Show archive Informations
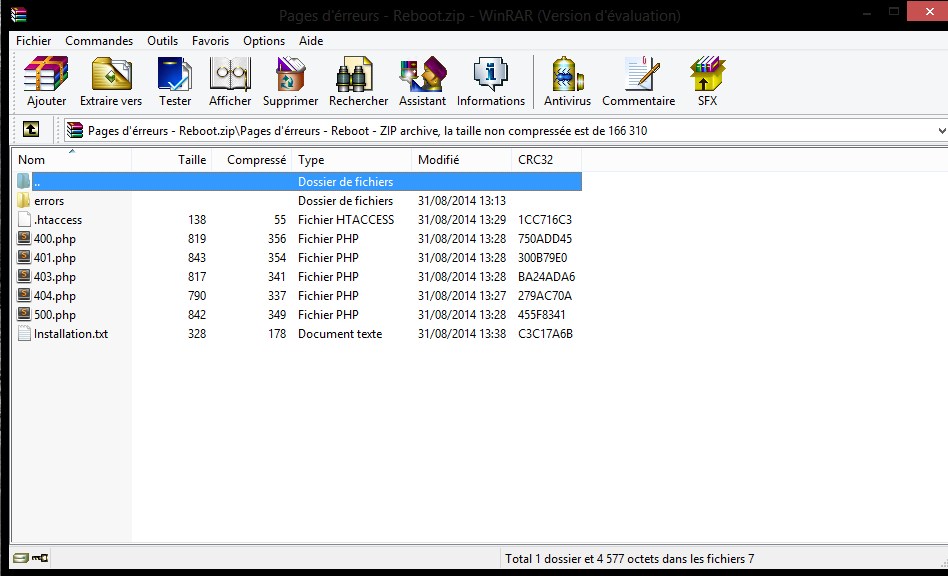 pyautogui.click(x=490, y=74)
